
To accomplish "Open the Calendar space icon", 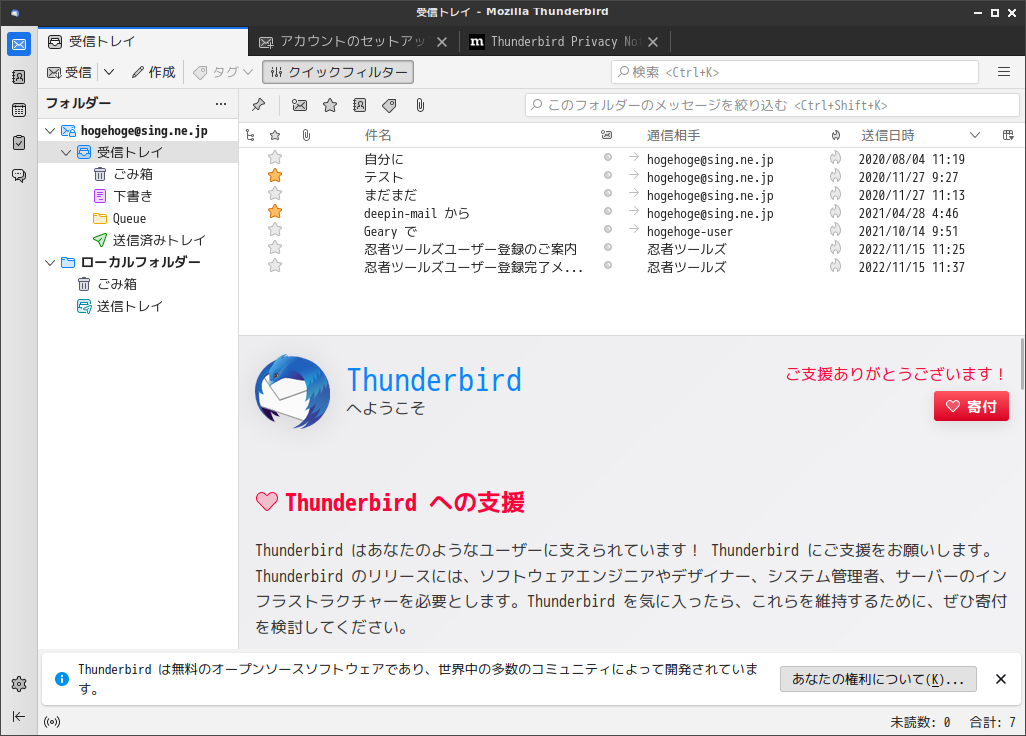I will coord(19,110).
